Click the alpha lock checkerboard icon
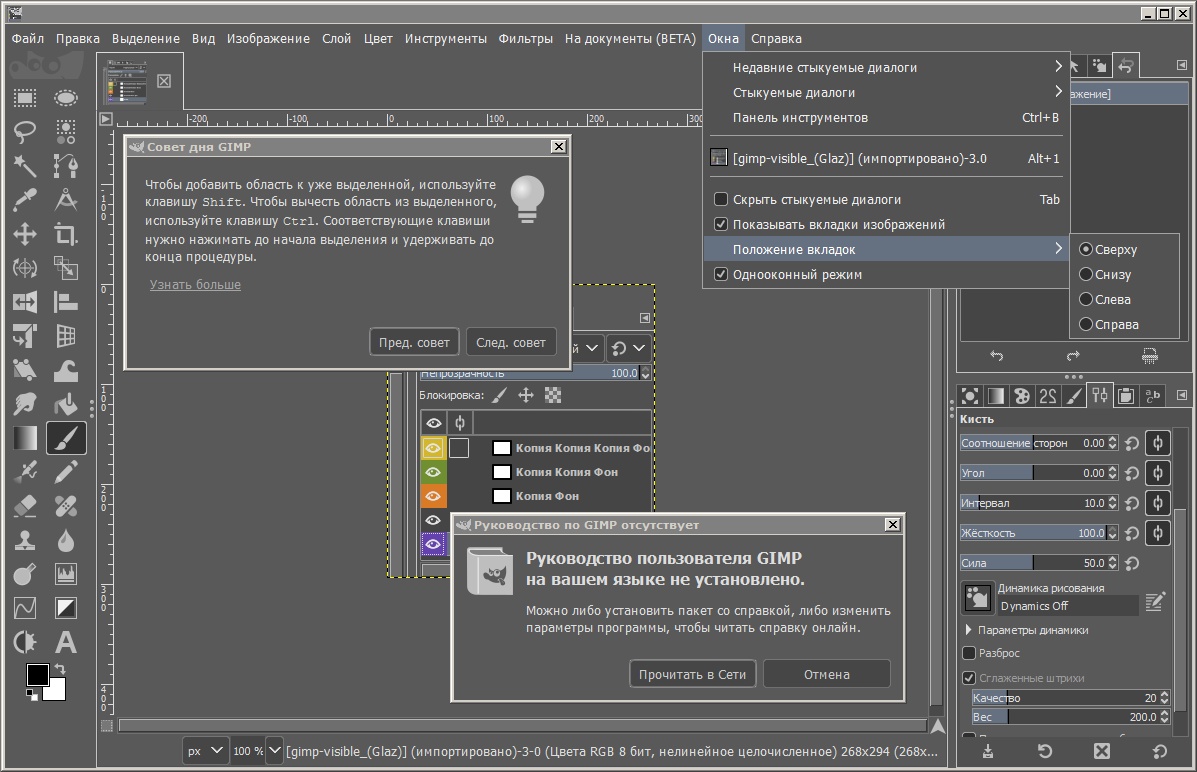This screenshot has height=772, width=1197. point(553,395)
